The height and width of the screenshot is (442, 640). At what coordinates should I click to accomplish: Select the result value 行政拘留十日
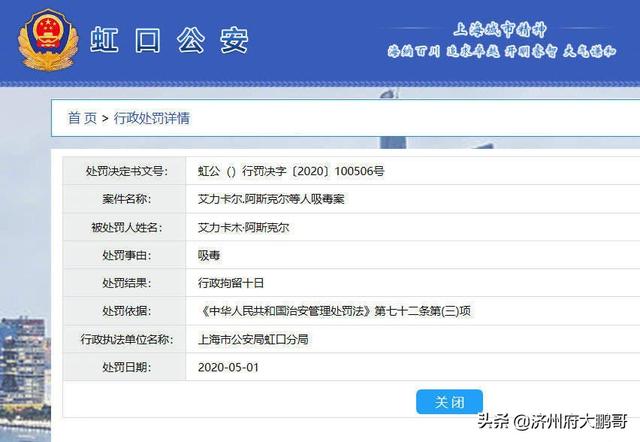point(231,283)
